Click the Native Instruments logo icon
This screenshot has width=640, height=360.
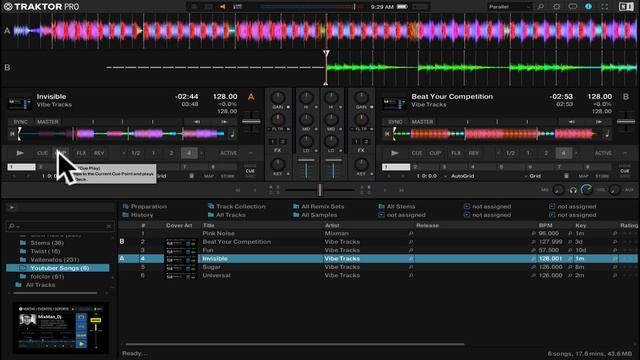click(x=626, y=7)
